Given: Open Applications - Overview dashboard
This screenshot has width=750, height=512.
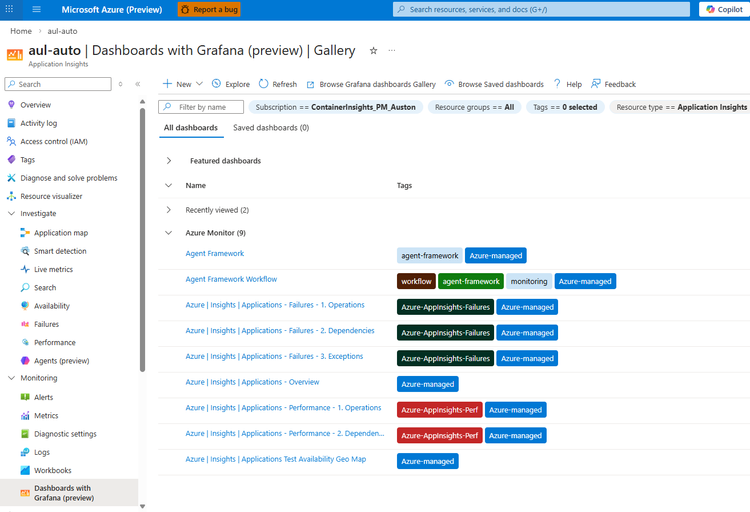Looking at the screenshot, I should point(252,382).
